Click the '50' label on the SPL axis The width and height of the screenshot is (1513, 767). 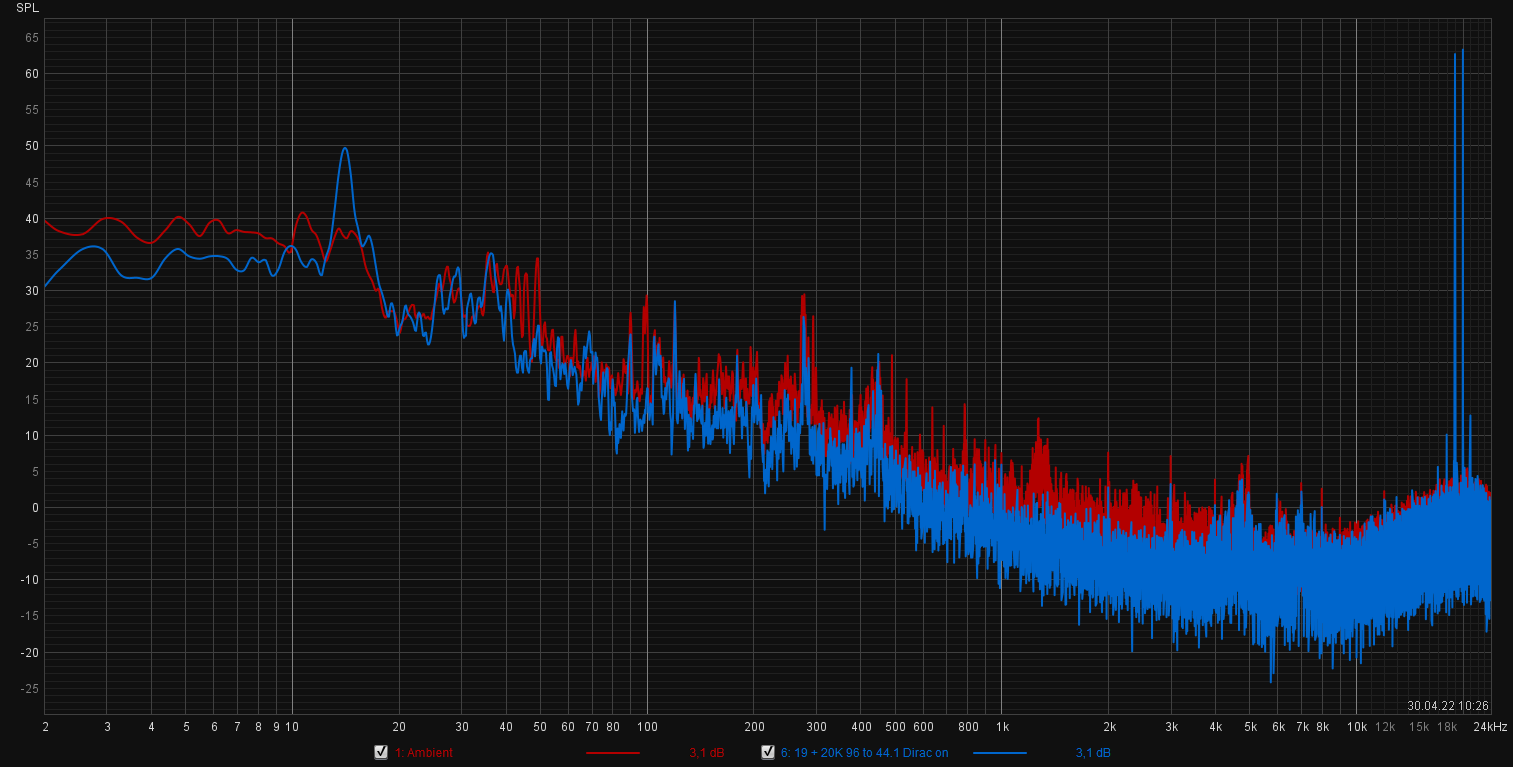click(31, 146)
